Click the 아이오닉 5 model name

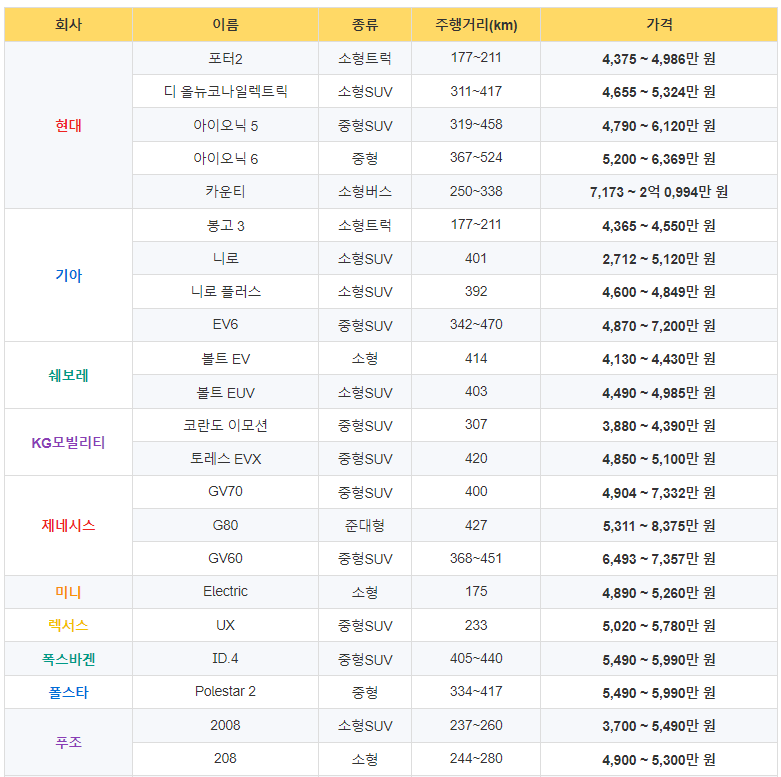pyautogui.click(x=225, y=126)
